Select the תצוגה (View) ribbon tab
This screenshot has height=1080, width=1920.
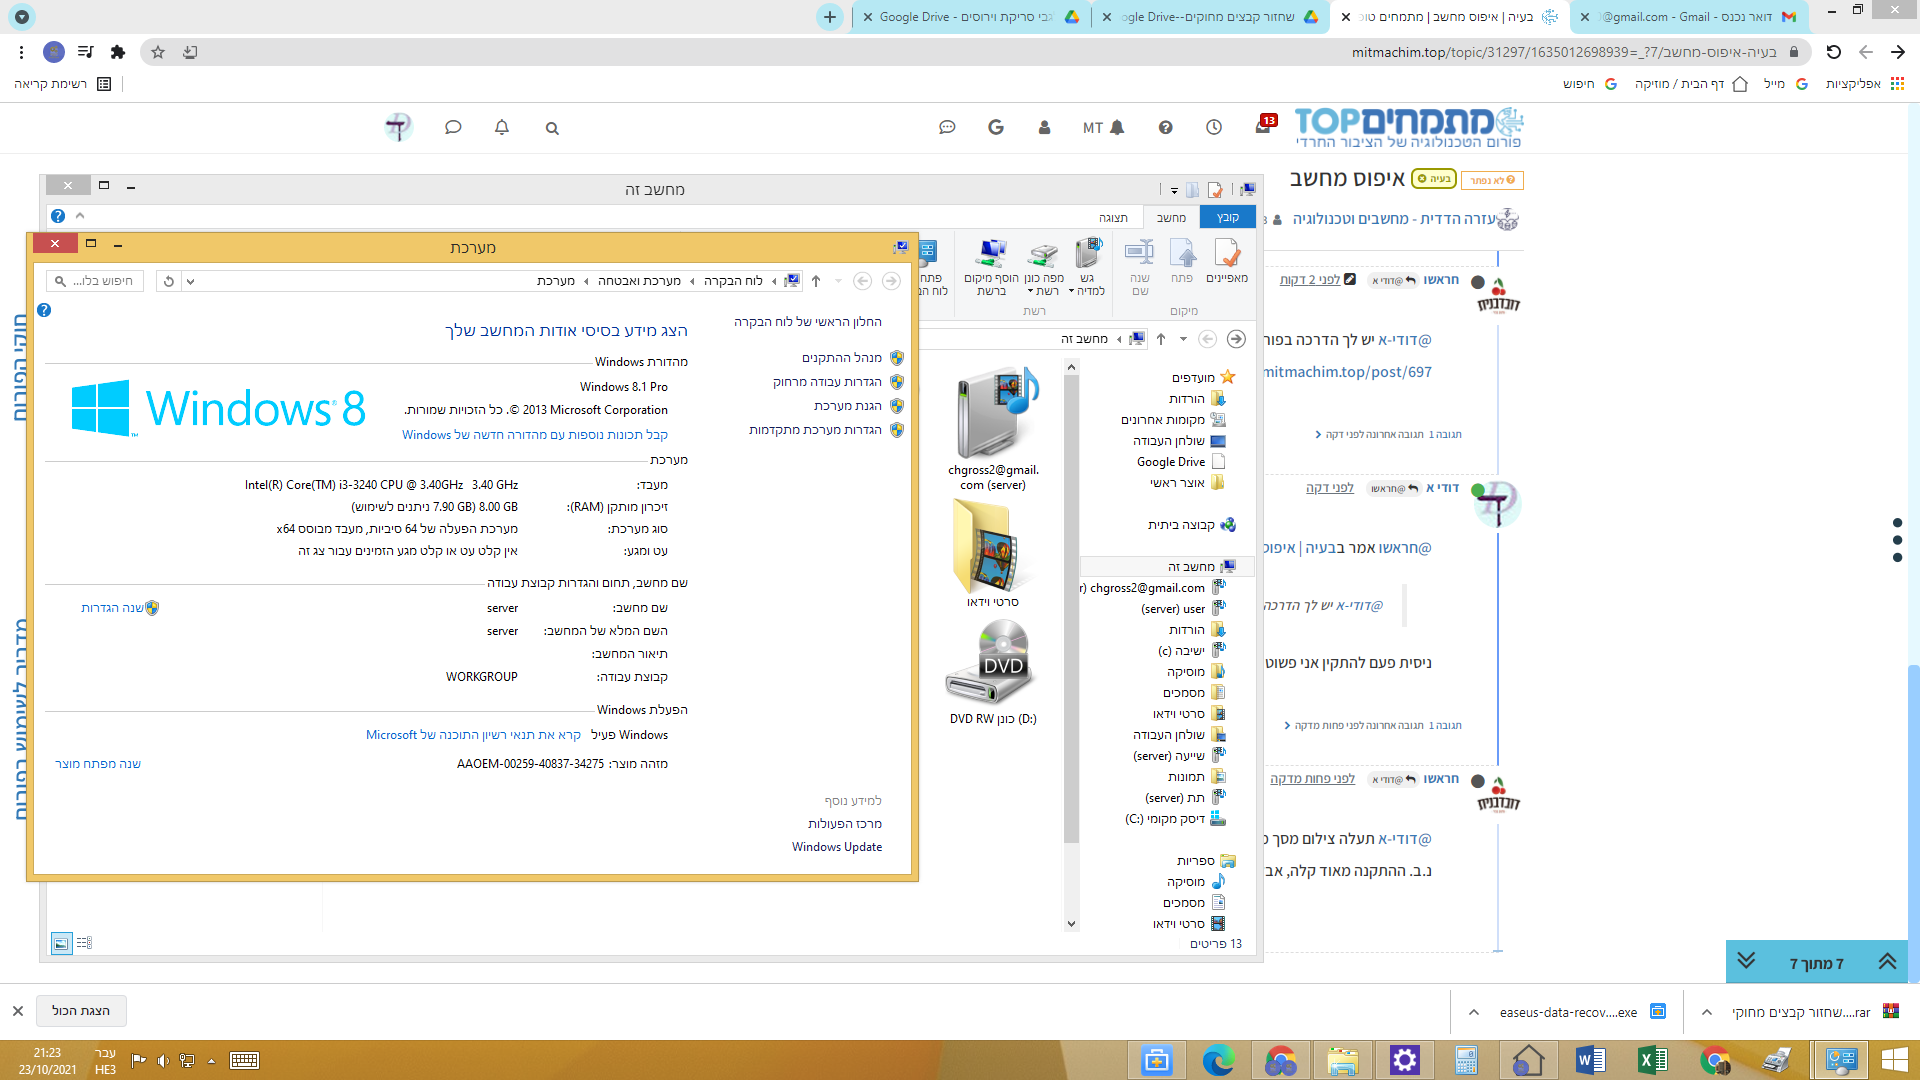click(x=1113, y=217)
